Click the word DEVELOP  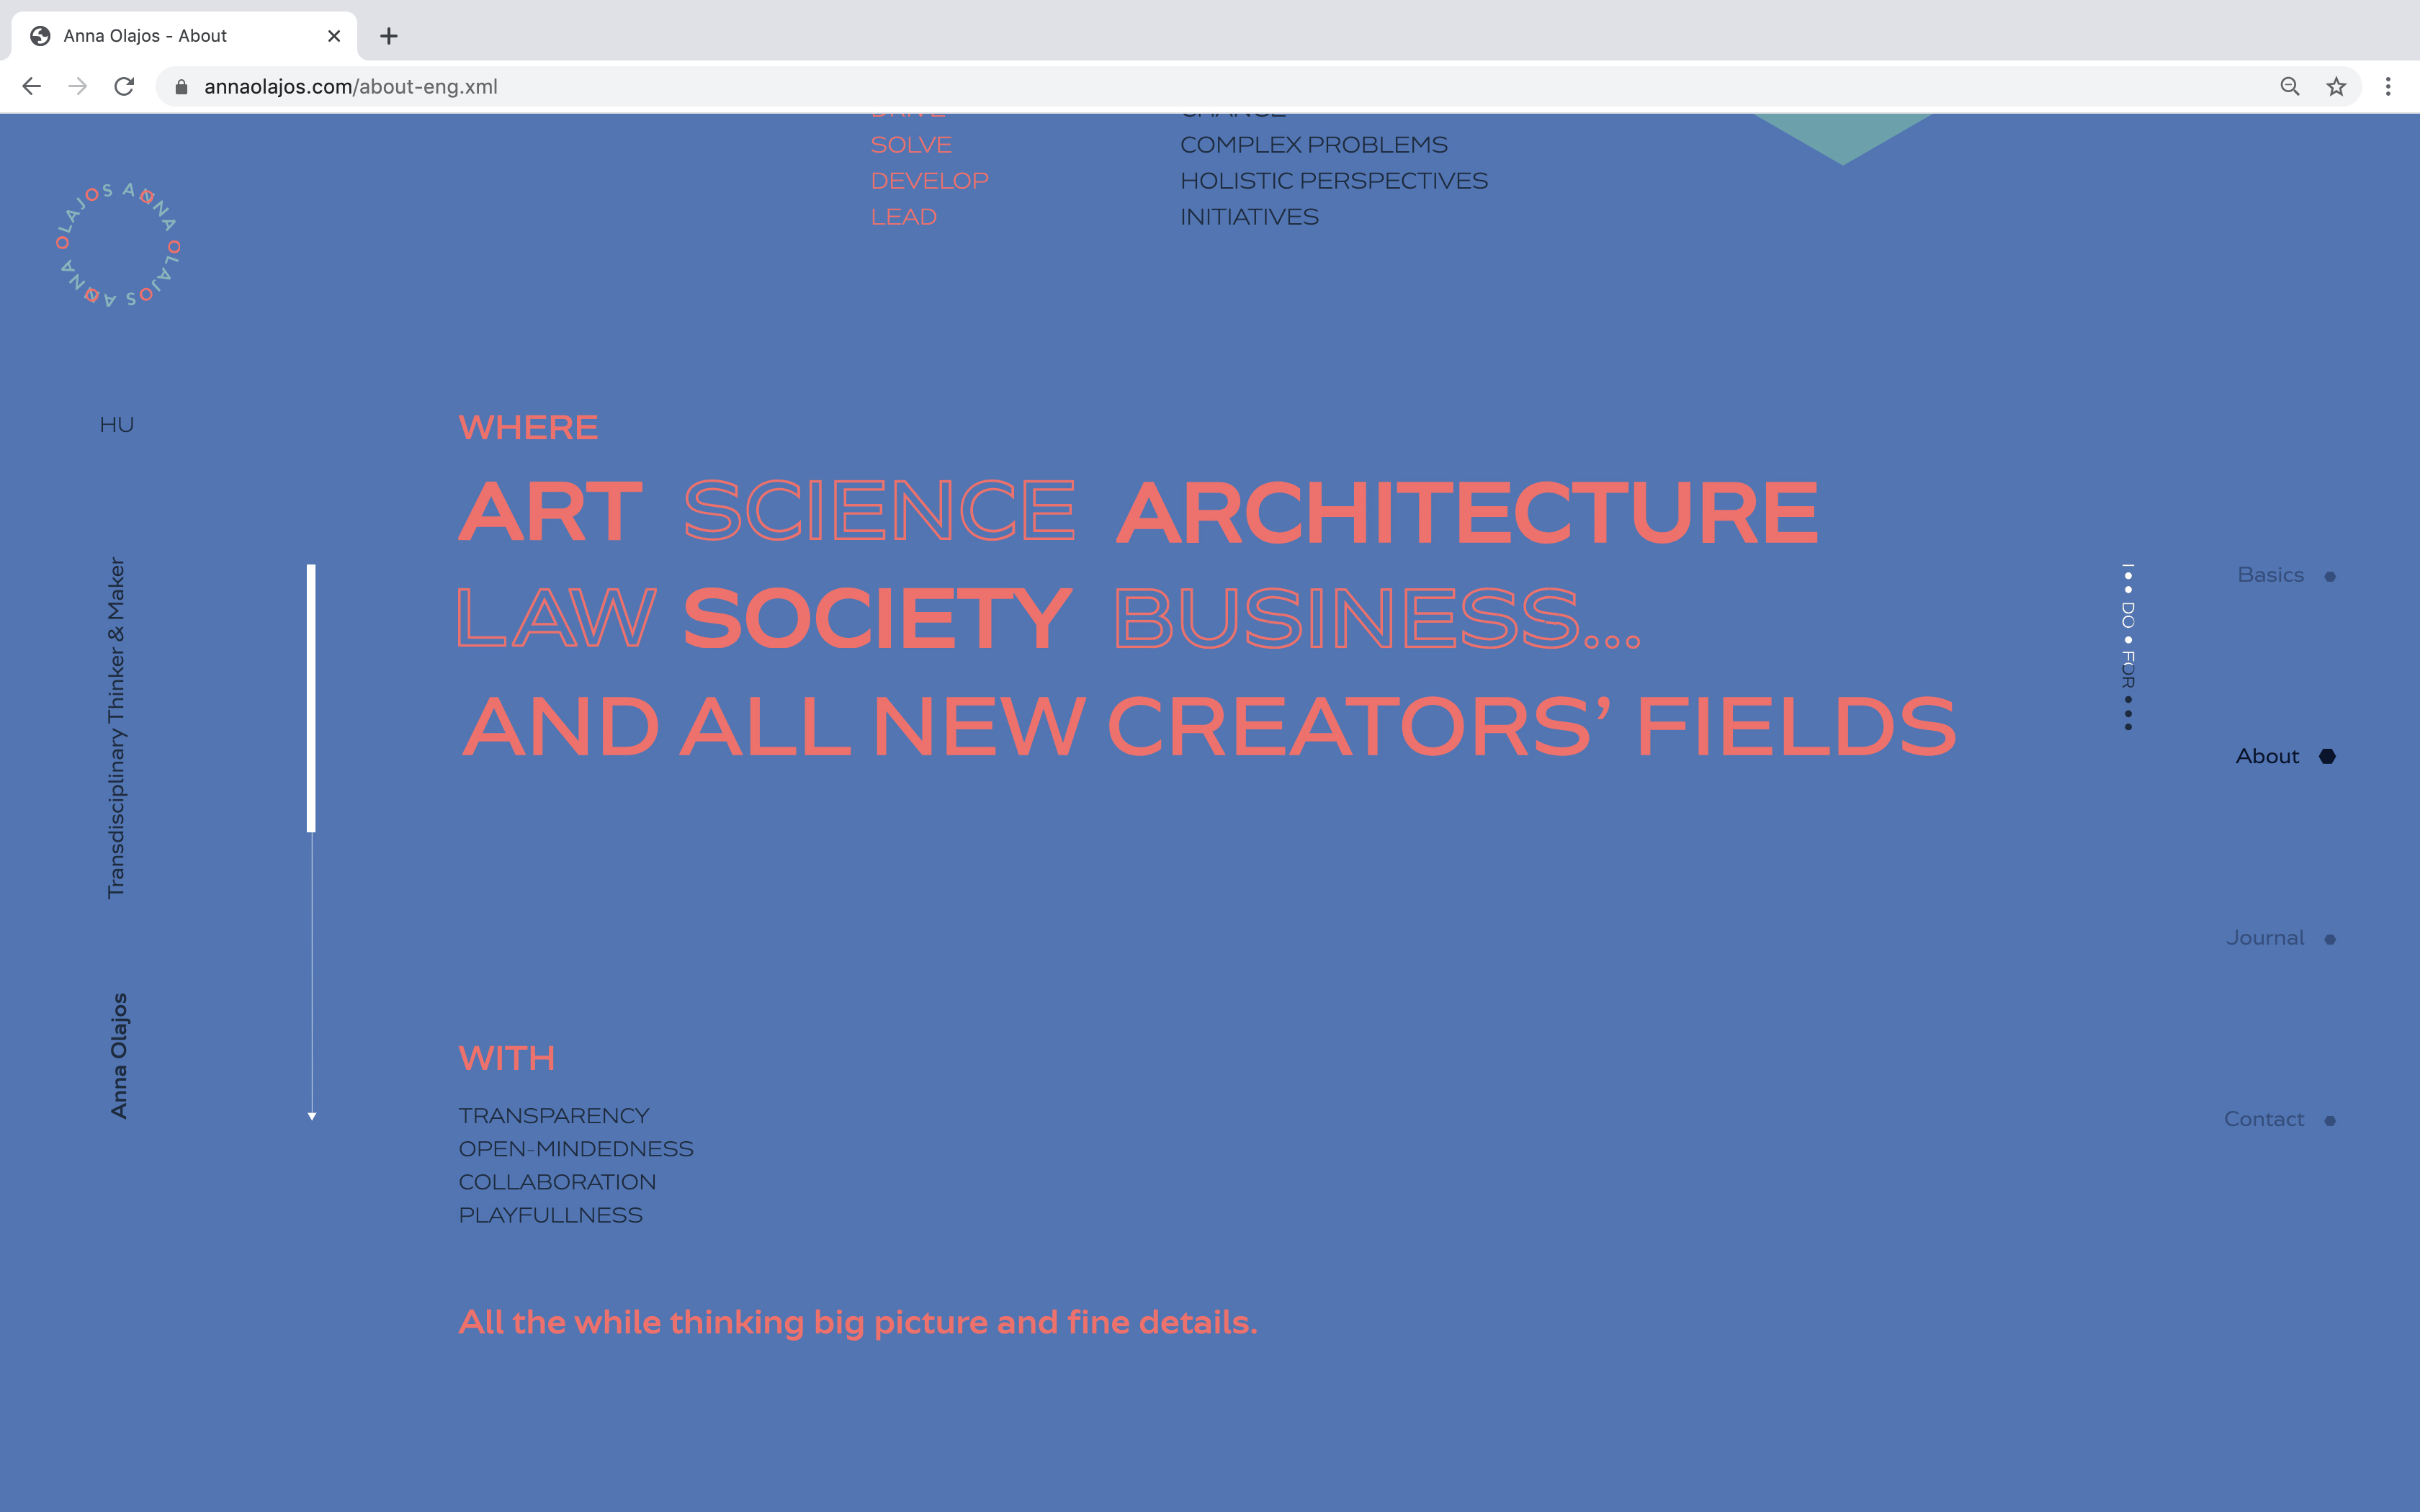(929, 181)
